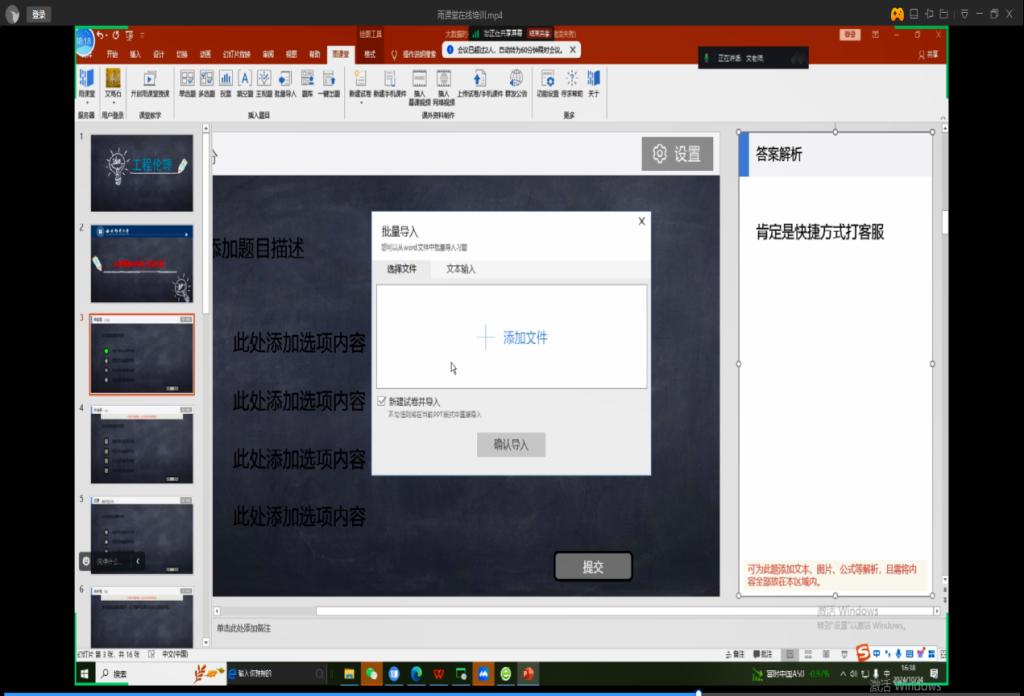
Task: Click the 备注 notes button in status bar
Action: (735, 654)
